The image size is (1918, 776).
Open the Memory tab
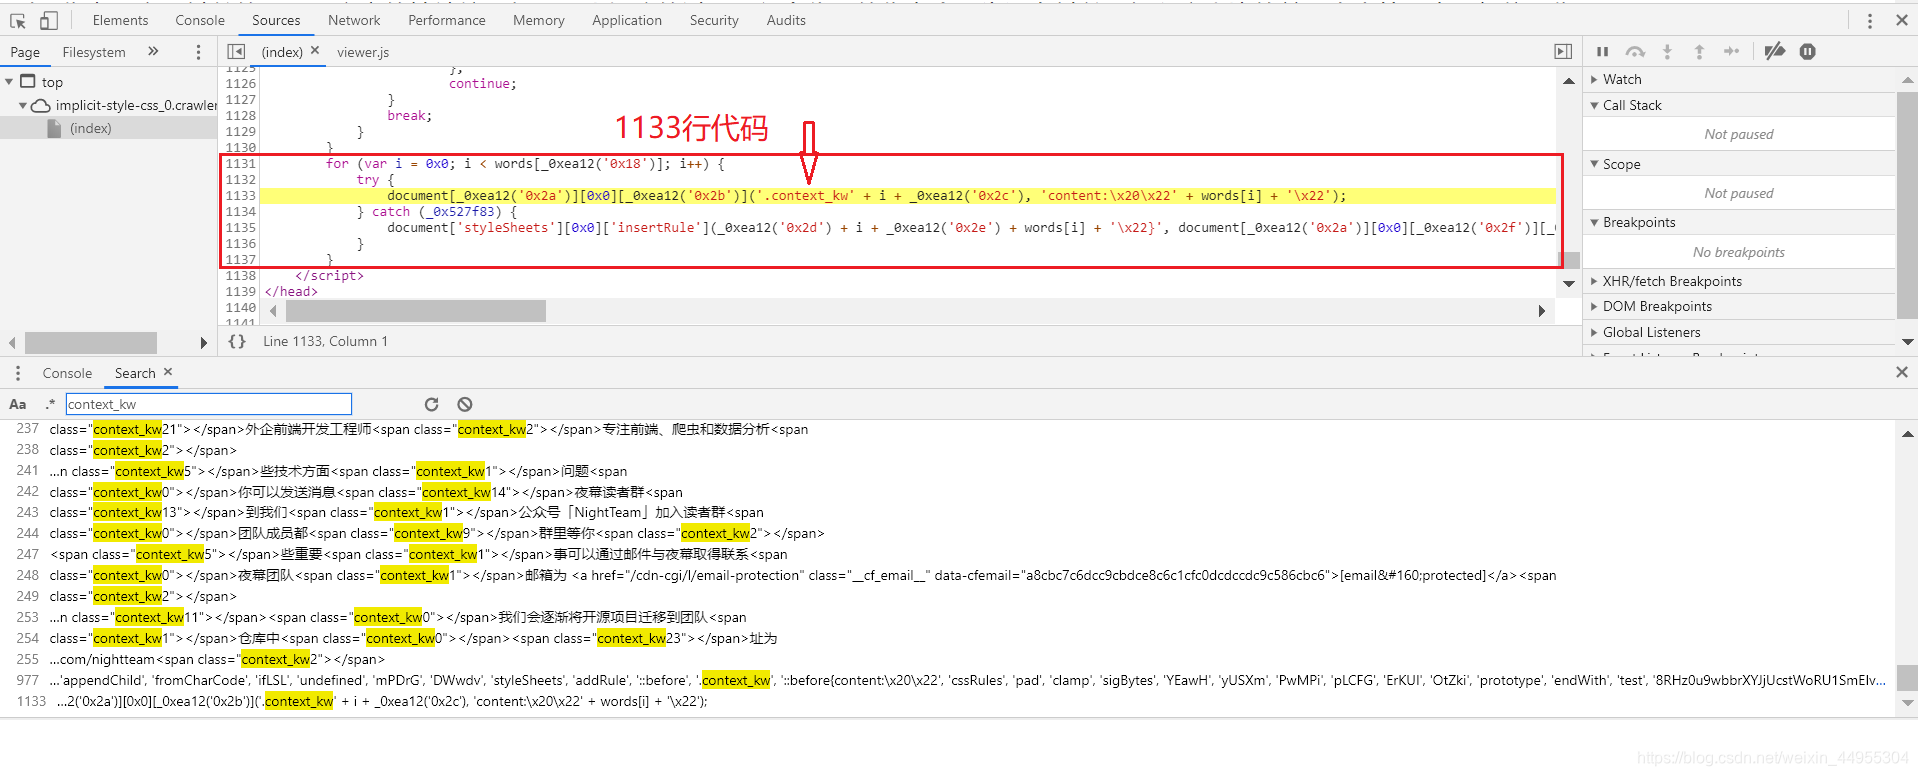[539, 20]
